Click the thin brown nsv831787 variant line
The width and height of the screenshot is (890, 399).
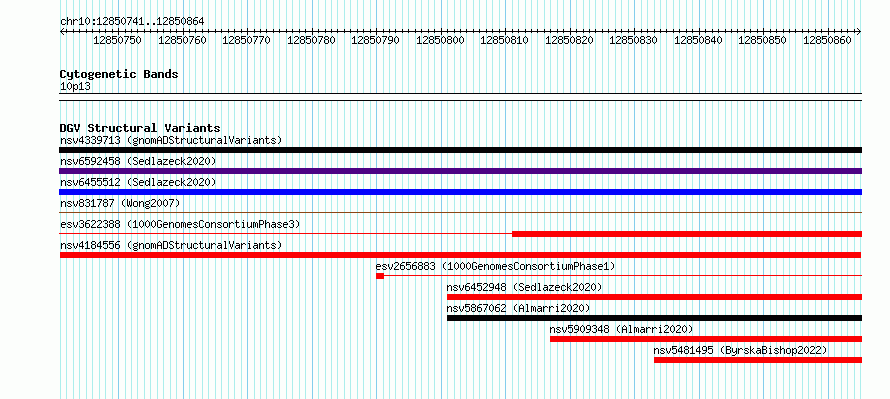(x=461, y=213)
